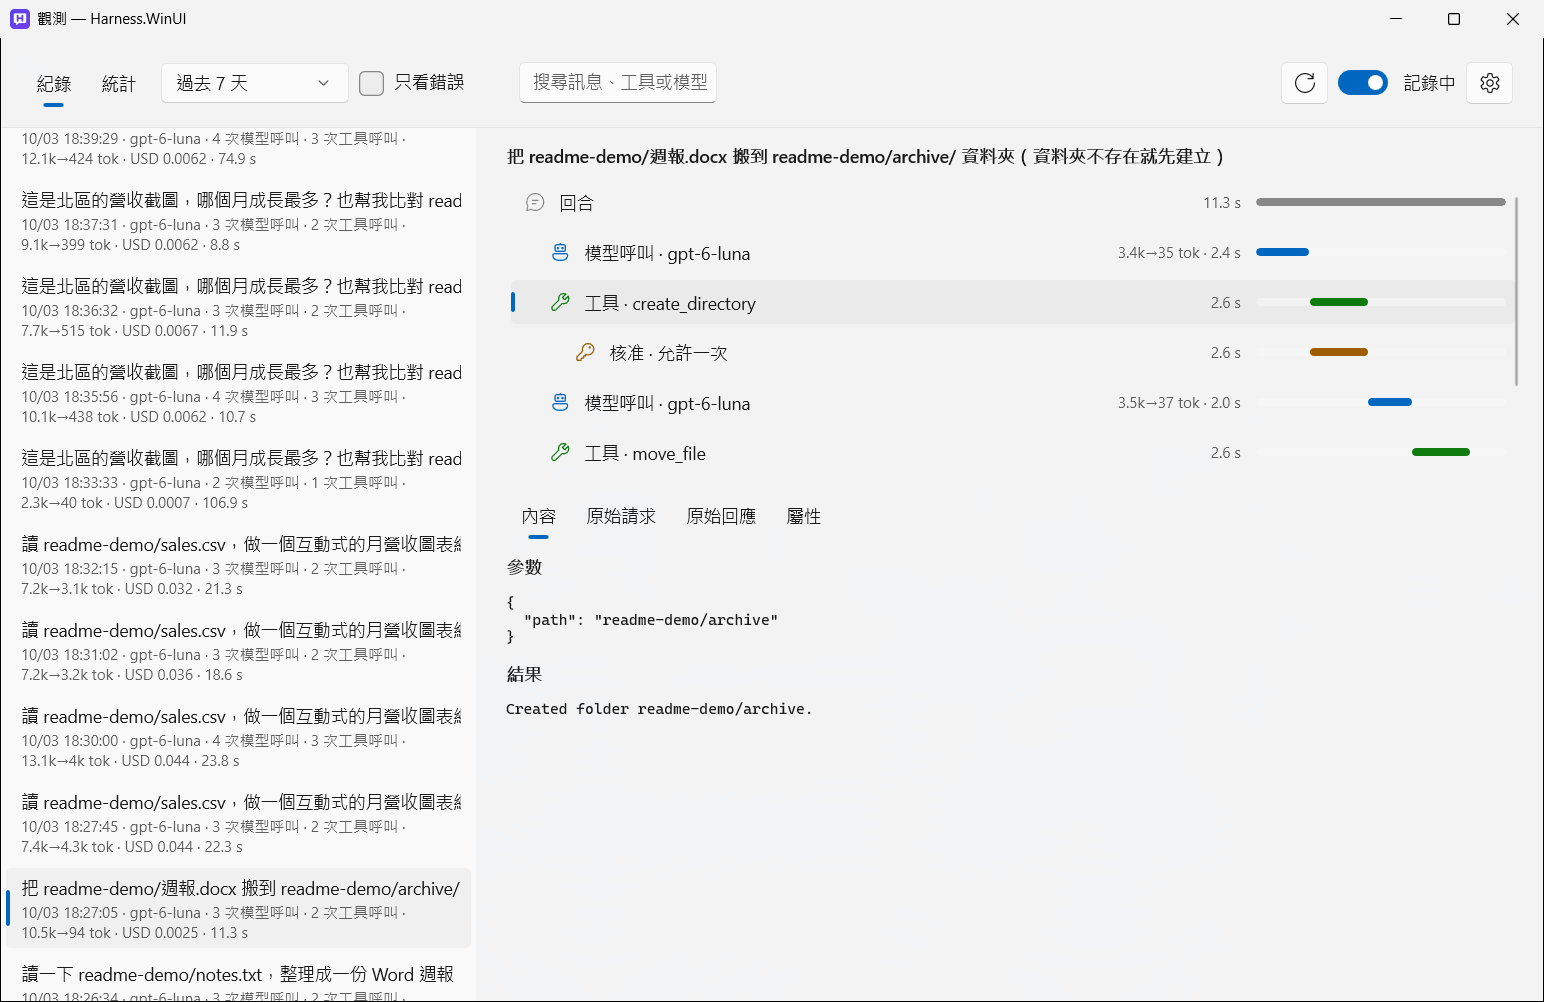1544x1002 pixels.
Task: Open the sales.csv record from 10/03 18:32:15
Action: (238, 565)
